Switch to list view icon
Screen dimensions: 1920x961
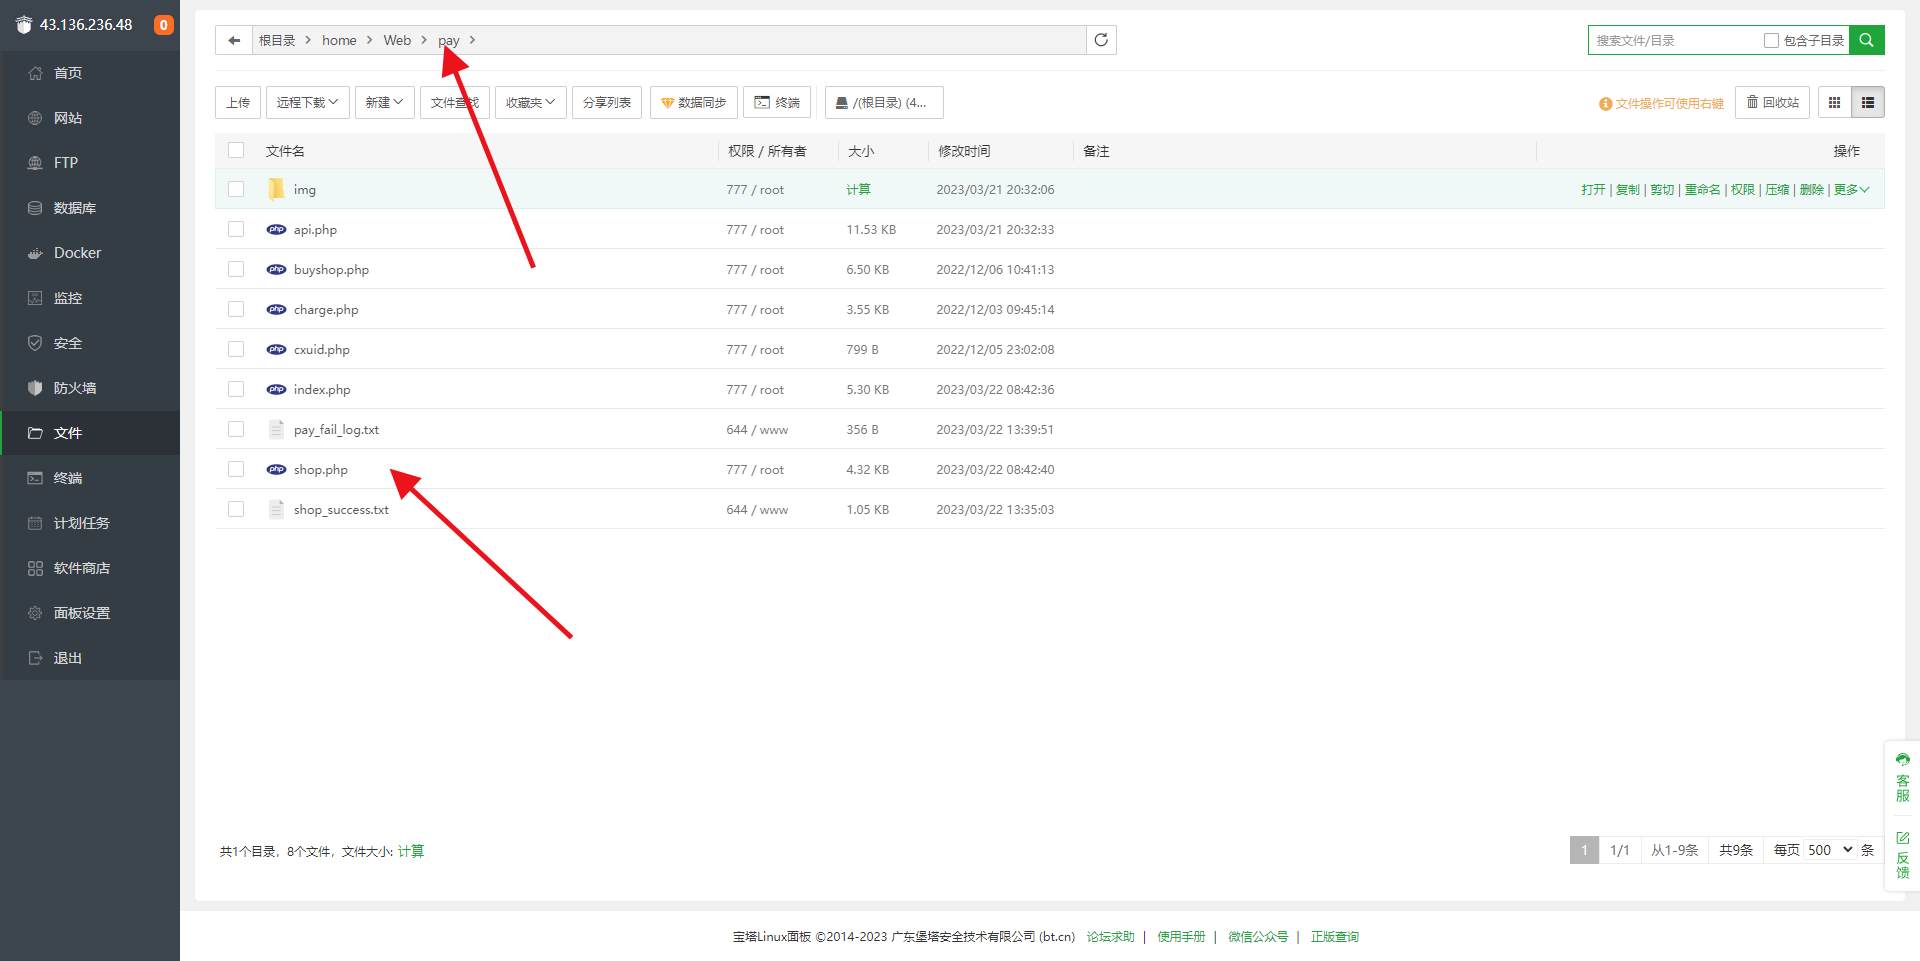point(1868,103)
